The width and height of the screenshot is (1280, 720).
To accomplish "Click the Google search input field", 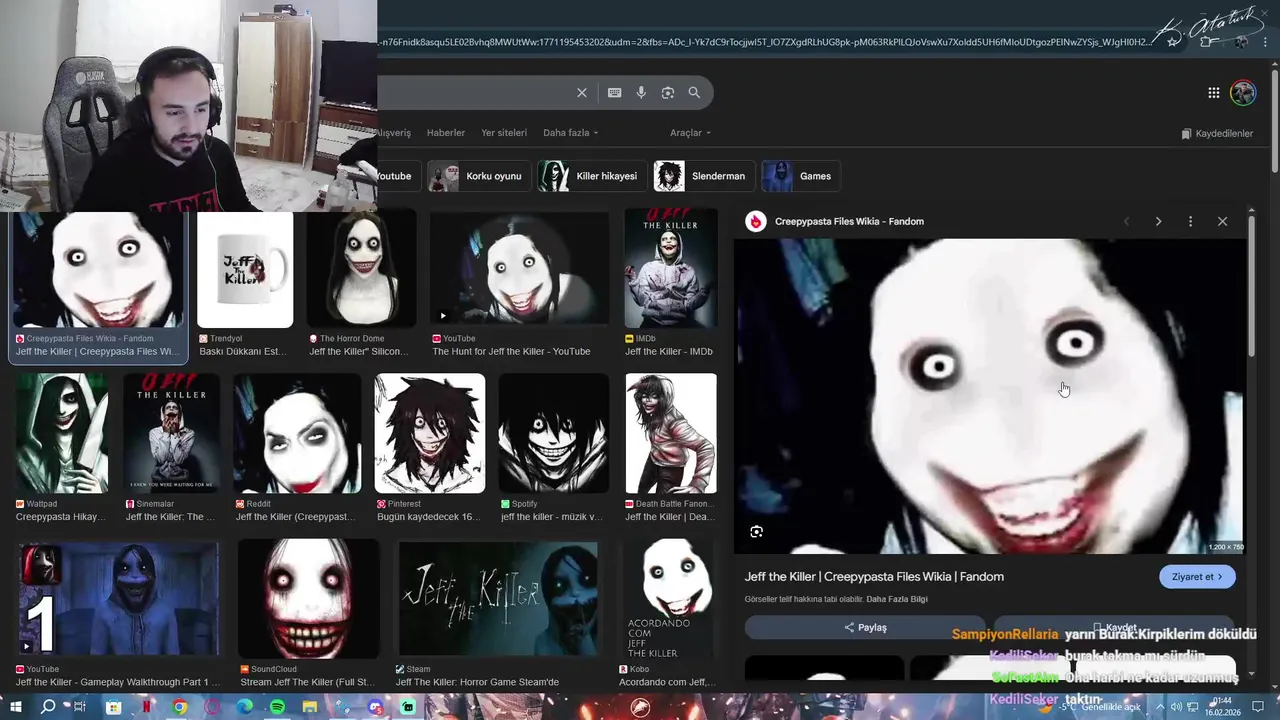I will (475, 93).
